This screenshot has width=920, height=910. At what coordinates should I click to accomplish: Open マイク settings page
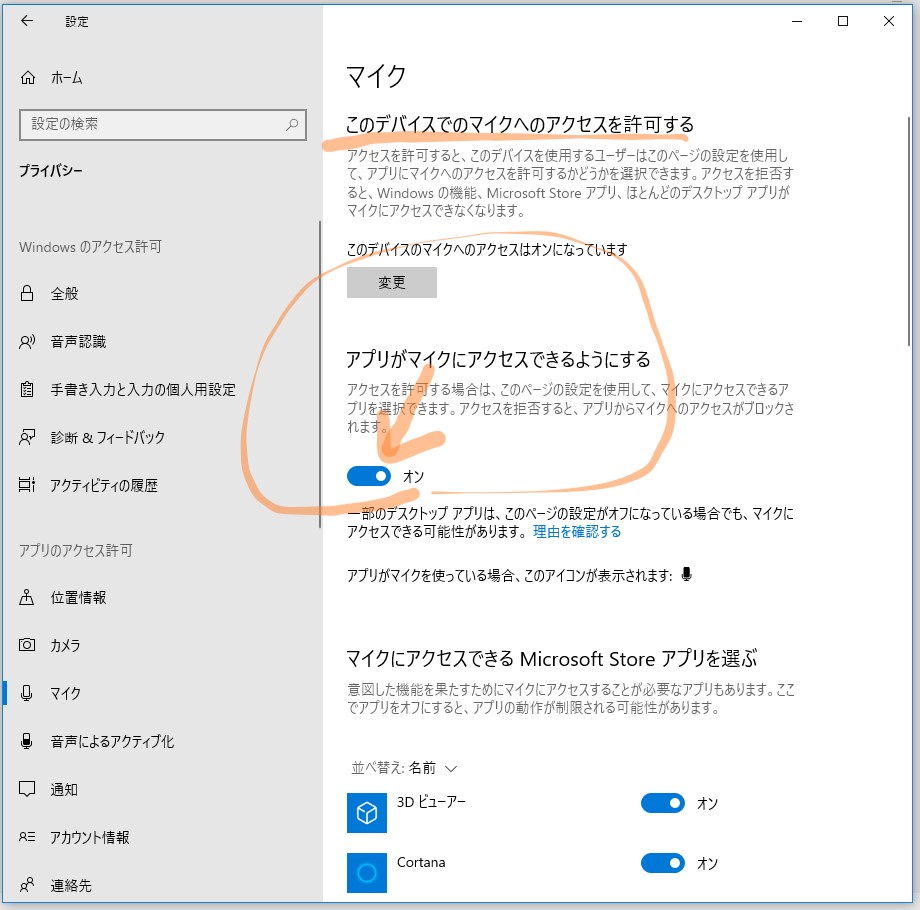163,693
